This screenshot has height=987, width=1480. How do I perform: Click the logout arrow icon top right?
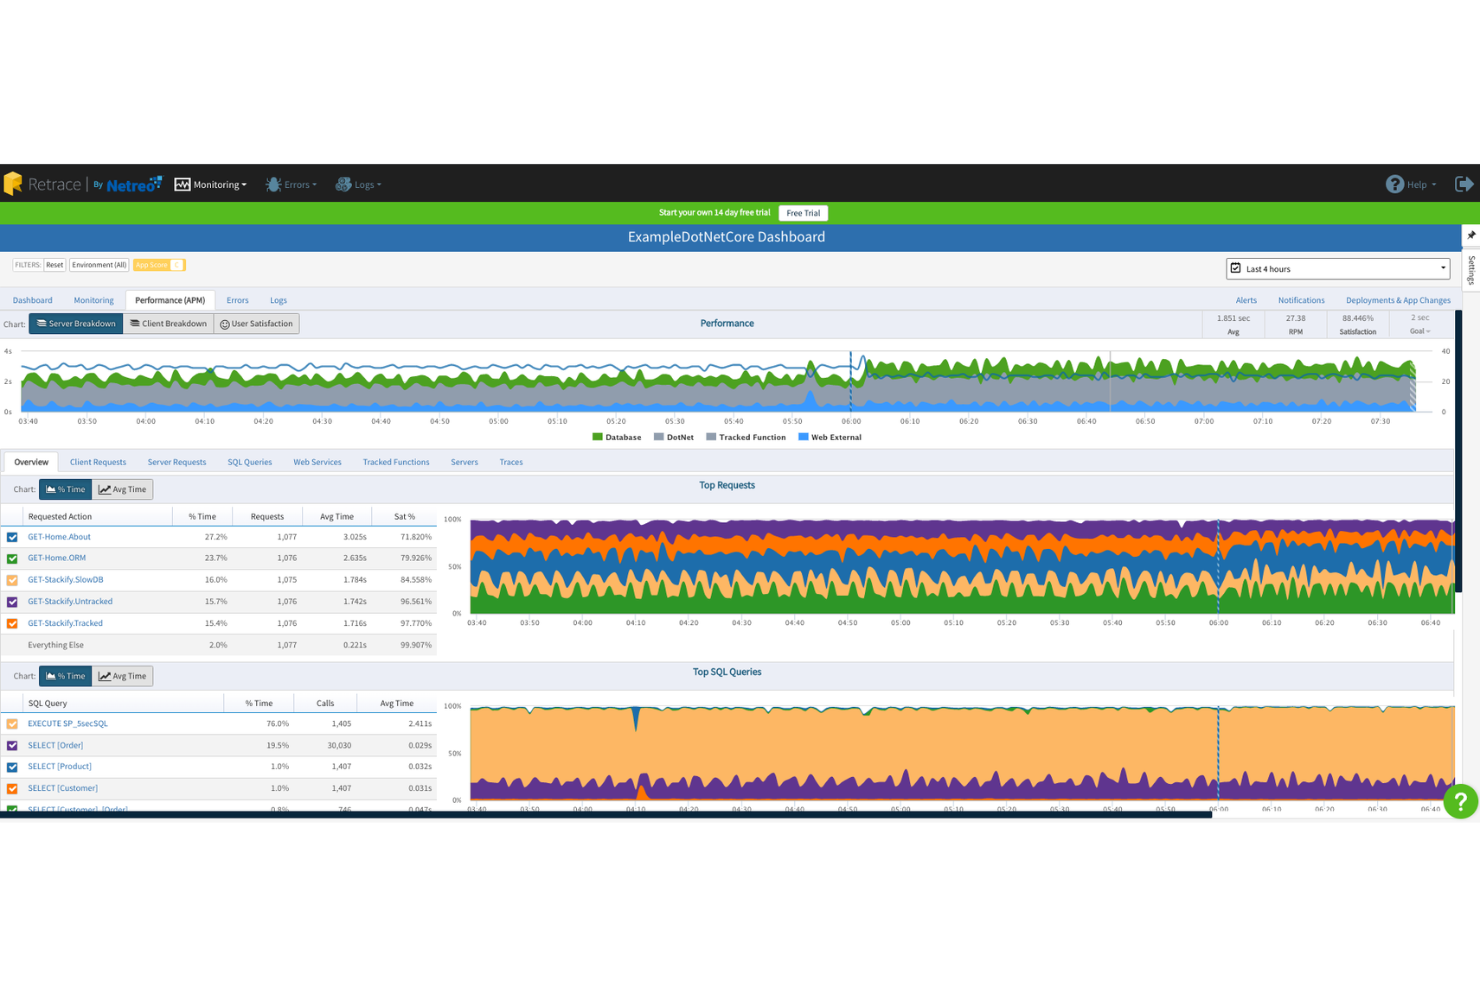tap(1464, 184)
